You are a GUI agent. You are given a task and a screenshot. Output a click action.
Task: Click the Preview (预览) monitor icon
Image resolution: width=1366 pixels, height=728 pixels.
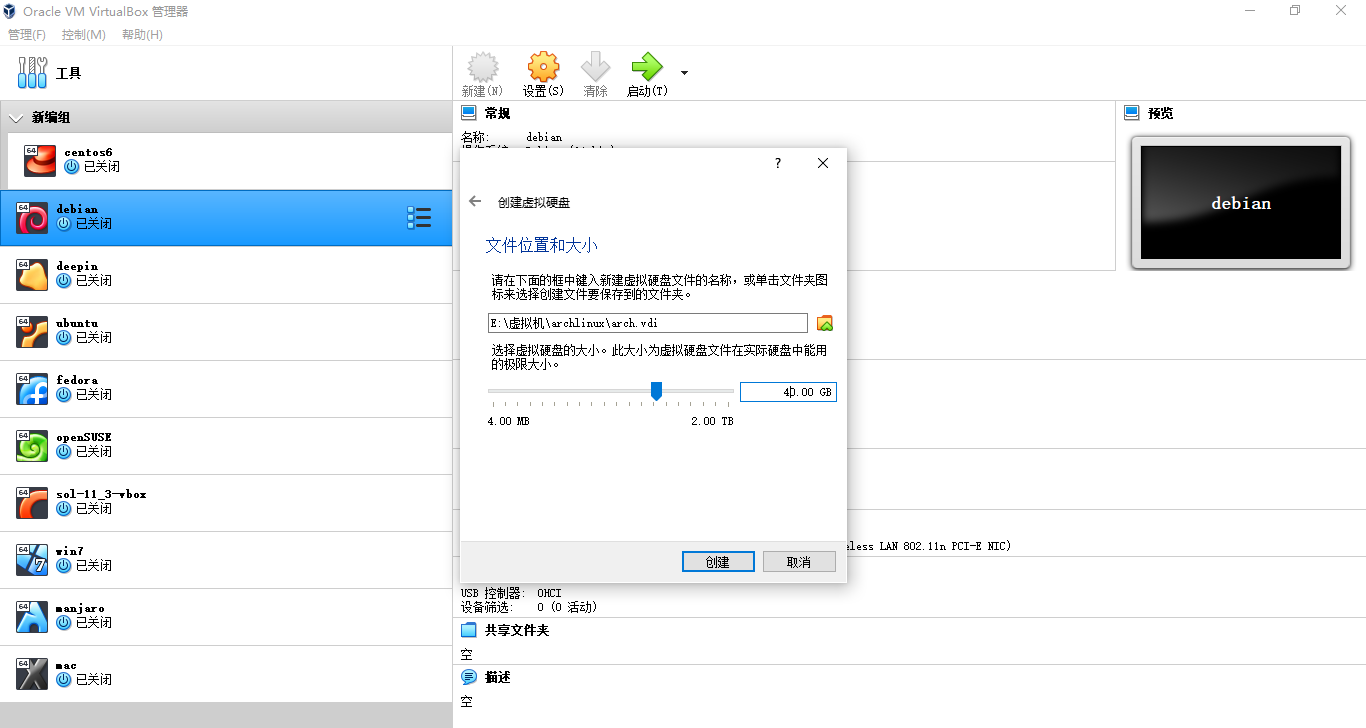click(x=1132, y=113)
